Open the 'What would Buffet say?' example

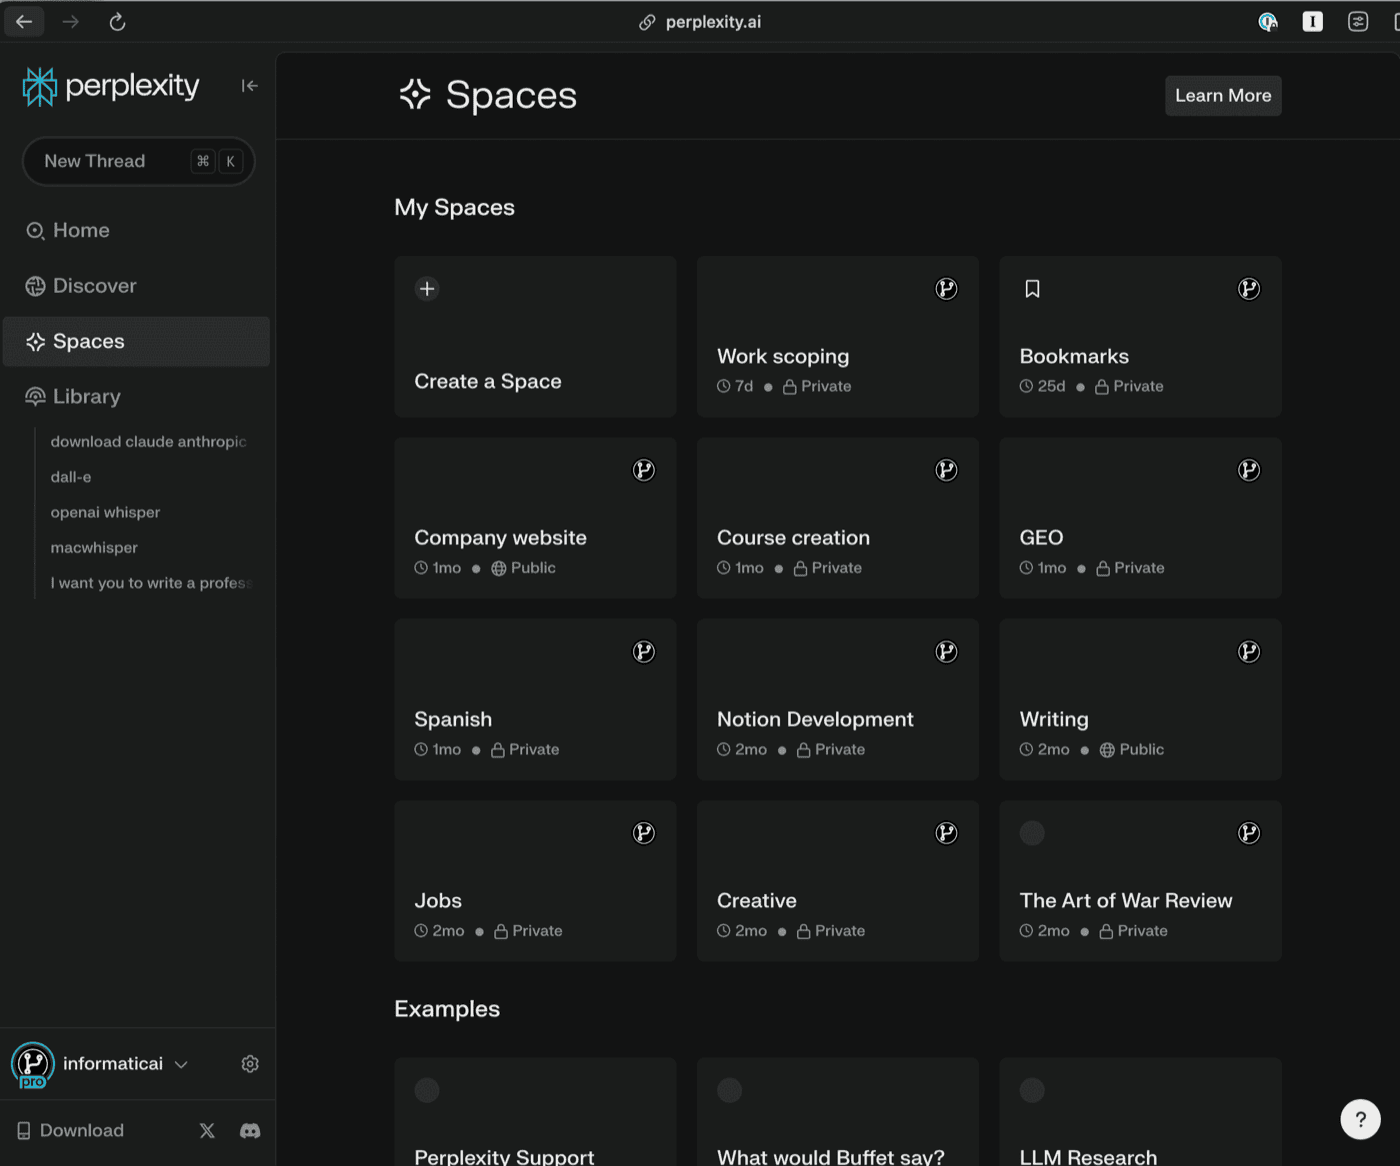click(x=838, y=1112)
